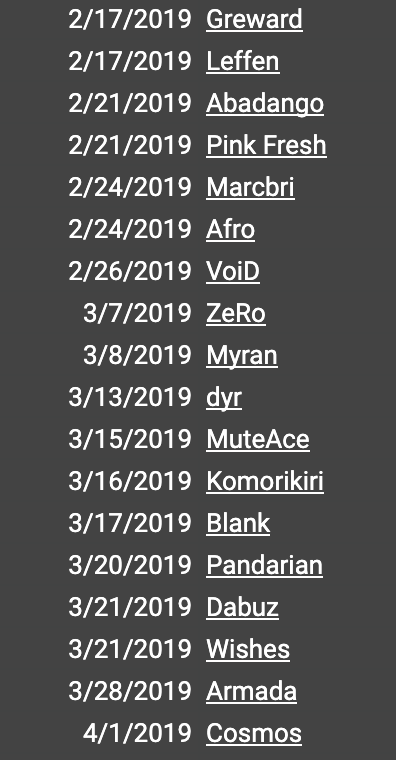Image resolution: width=396 pixels, height=760 pixels.
Task: Click the dyr link
Action: click(x=224, y=397)
